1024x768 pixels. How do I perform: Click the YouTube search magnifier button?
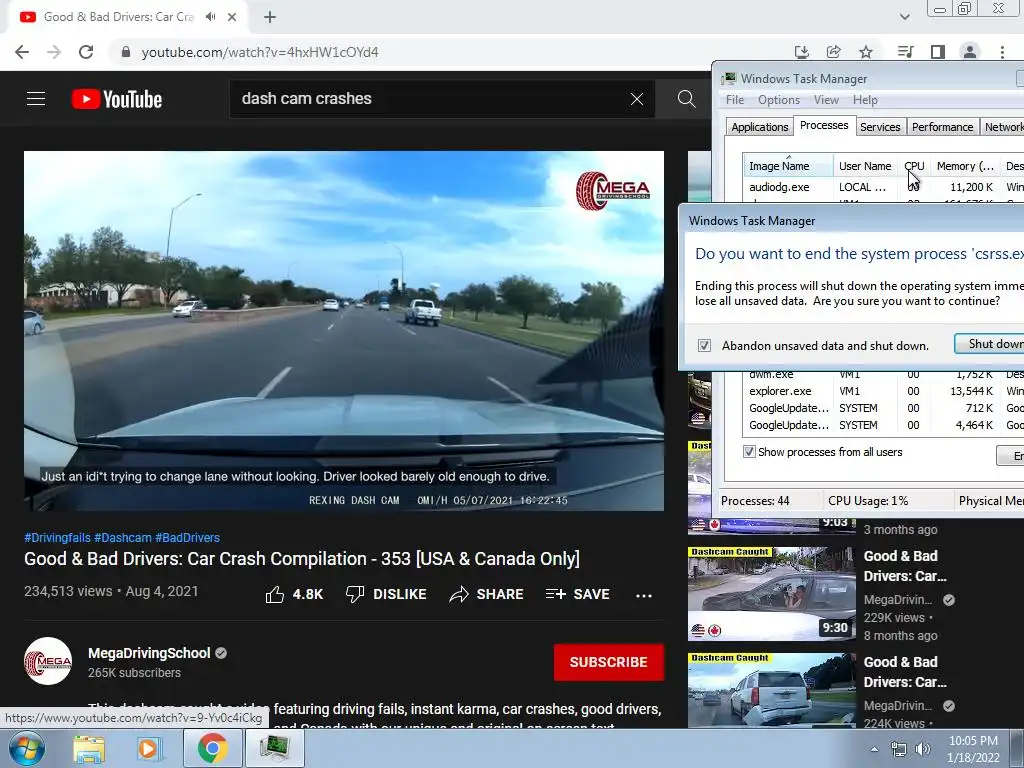[x=686, y=99]
